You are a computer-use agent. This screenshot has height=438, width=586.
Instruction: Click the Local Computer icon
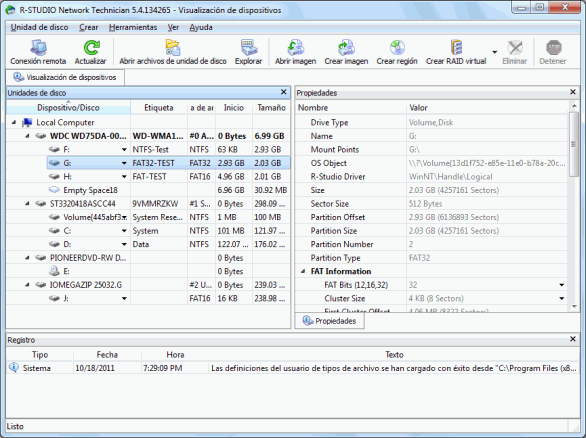[x=27, y=123]
